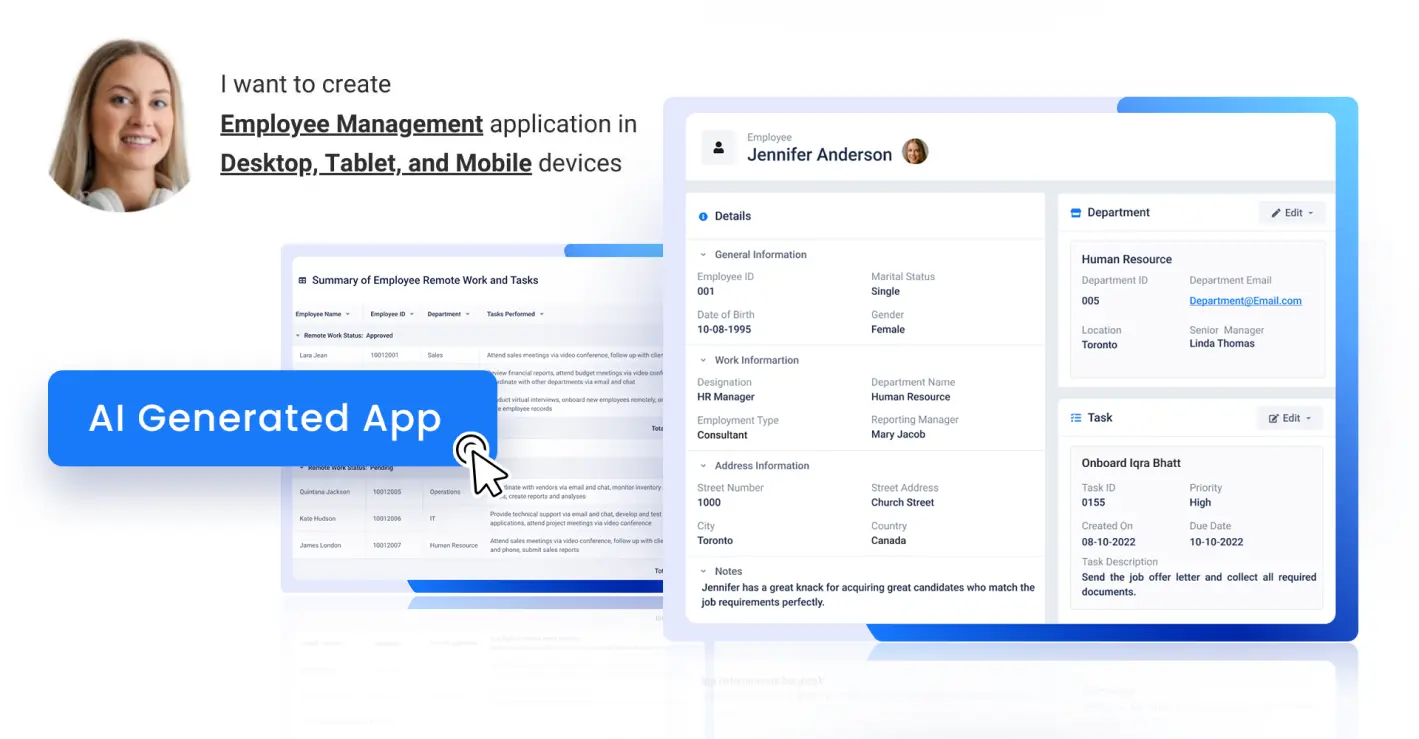This screenshot has width=1419, height=739.
Task: Click Jennifer Anderson's avatar icon
Action: click(915, 151)
